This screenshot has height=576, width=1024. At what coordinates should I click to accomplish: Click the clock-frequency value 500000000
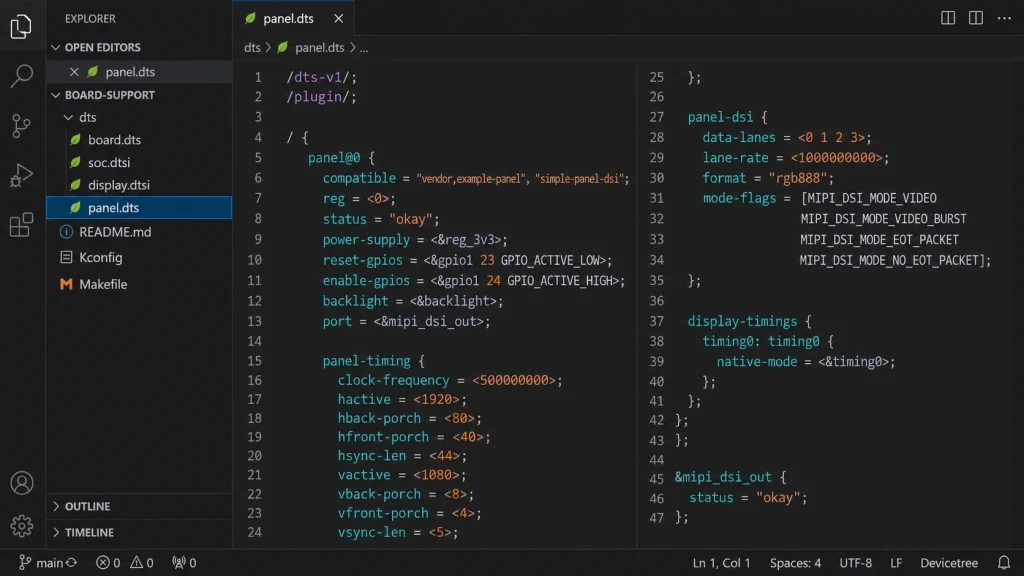pos(514,380)
